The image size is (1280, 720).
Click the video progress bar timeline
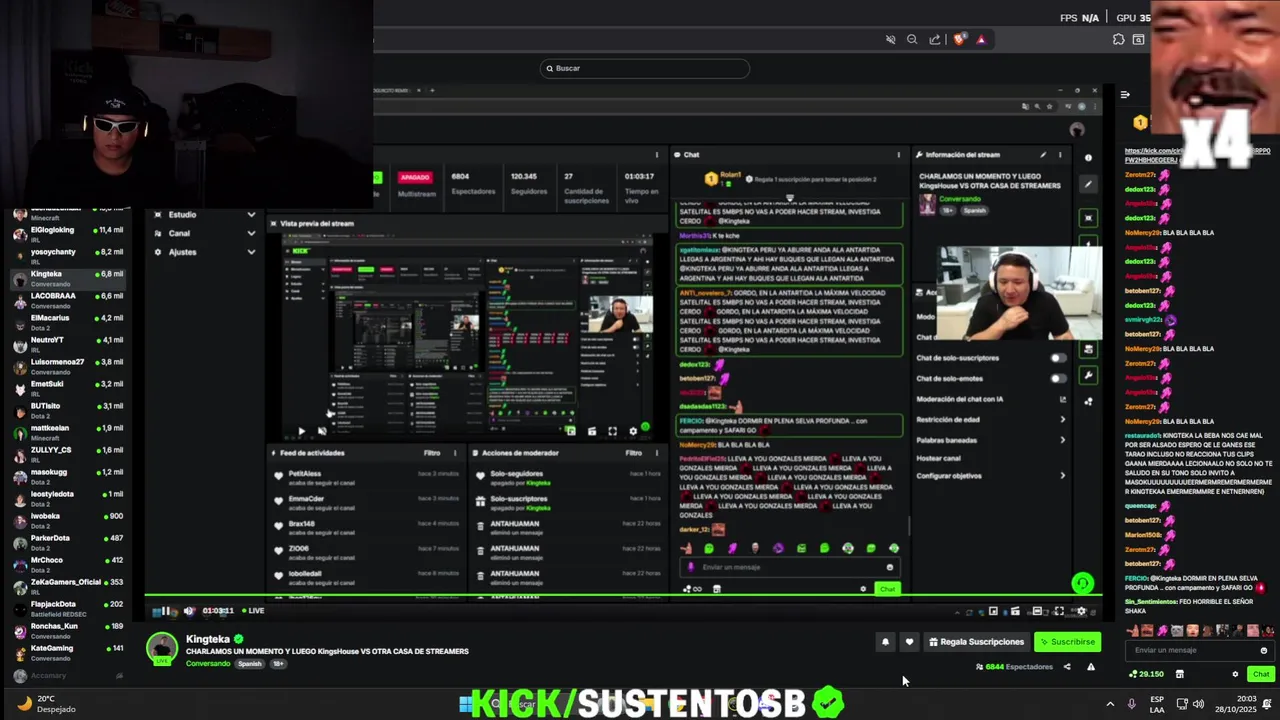tap(624, 597)
